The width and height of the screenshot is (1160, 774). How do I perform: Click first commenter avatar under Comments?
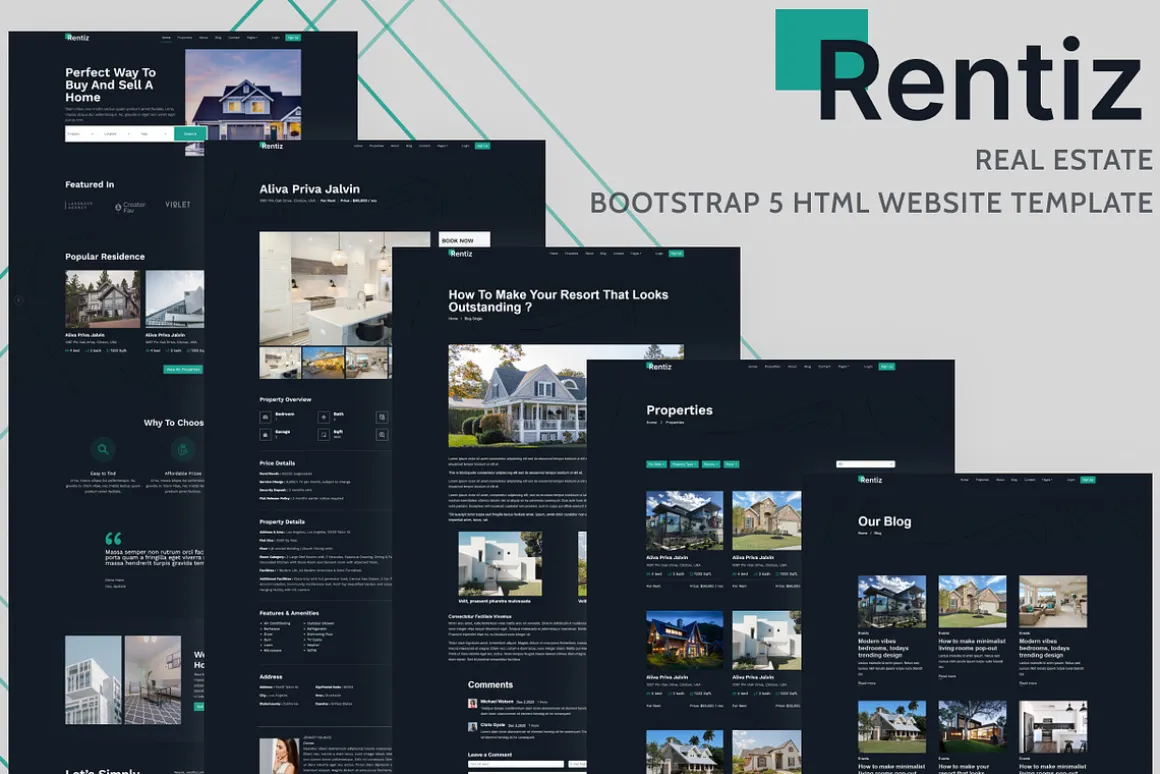472,703
